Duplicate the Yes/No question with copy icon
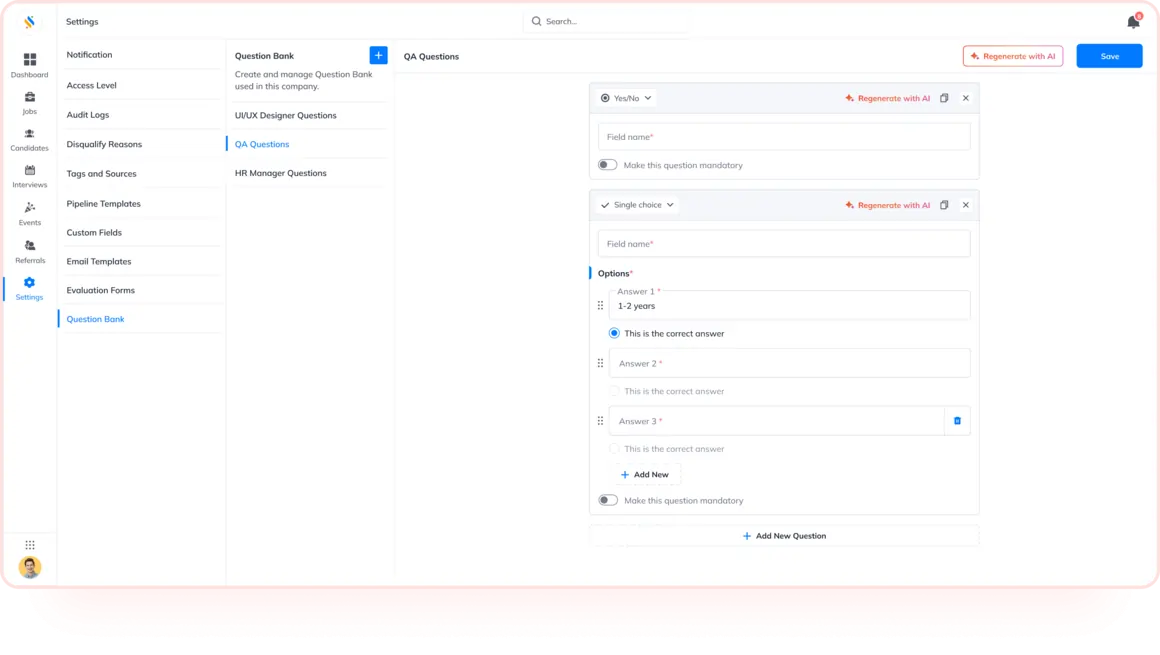 click(944, 98)
